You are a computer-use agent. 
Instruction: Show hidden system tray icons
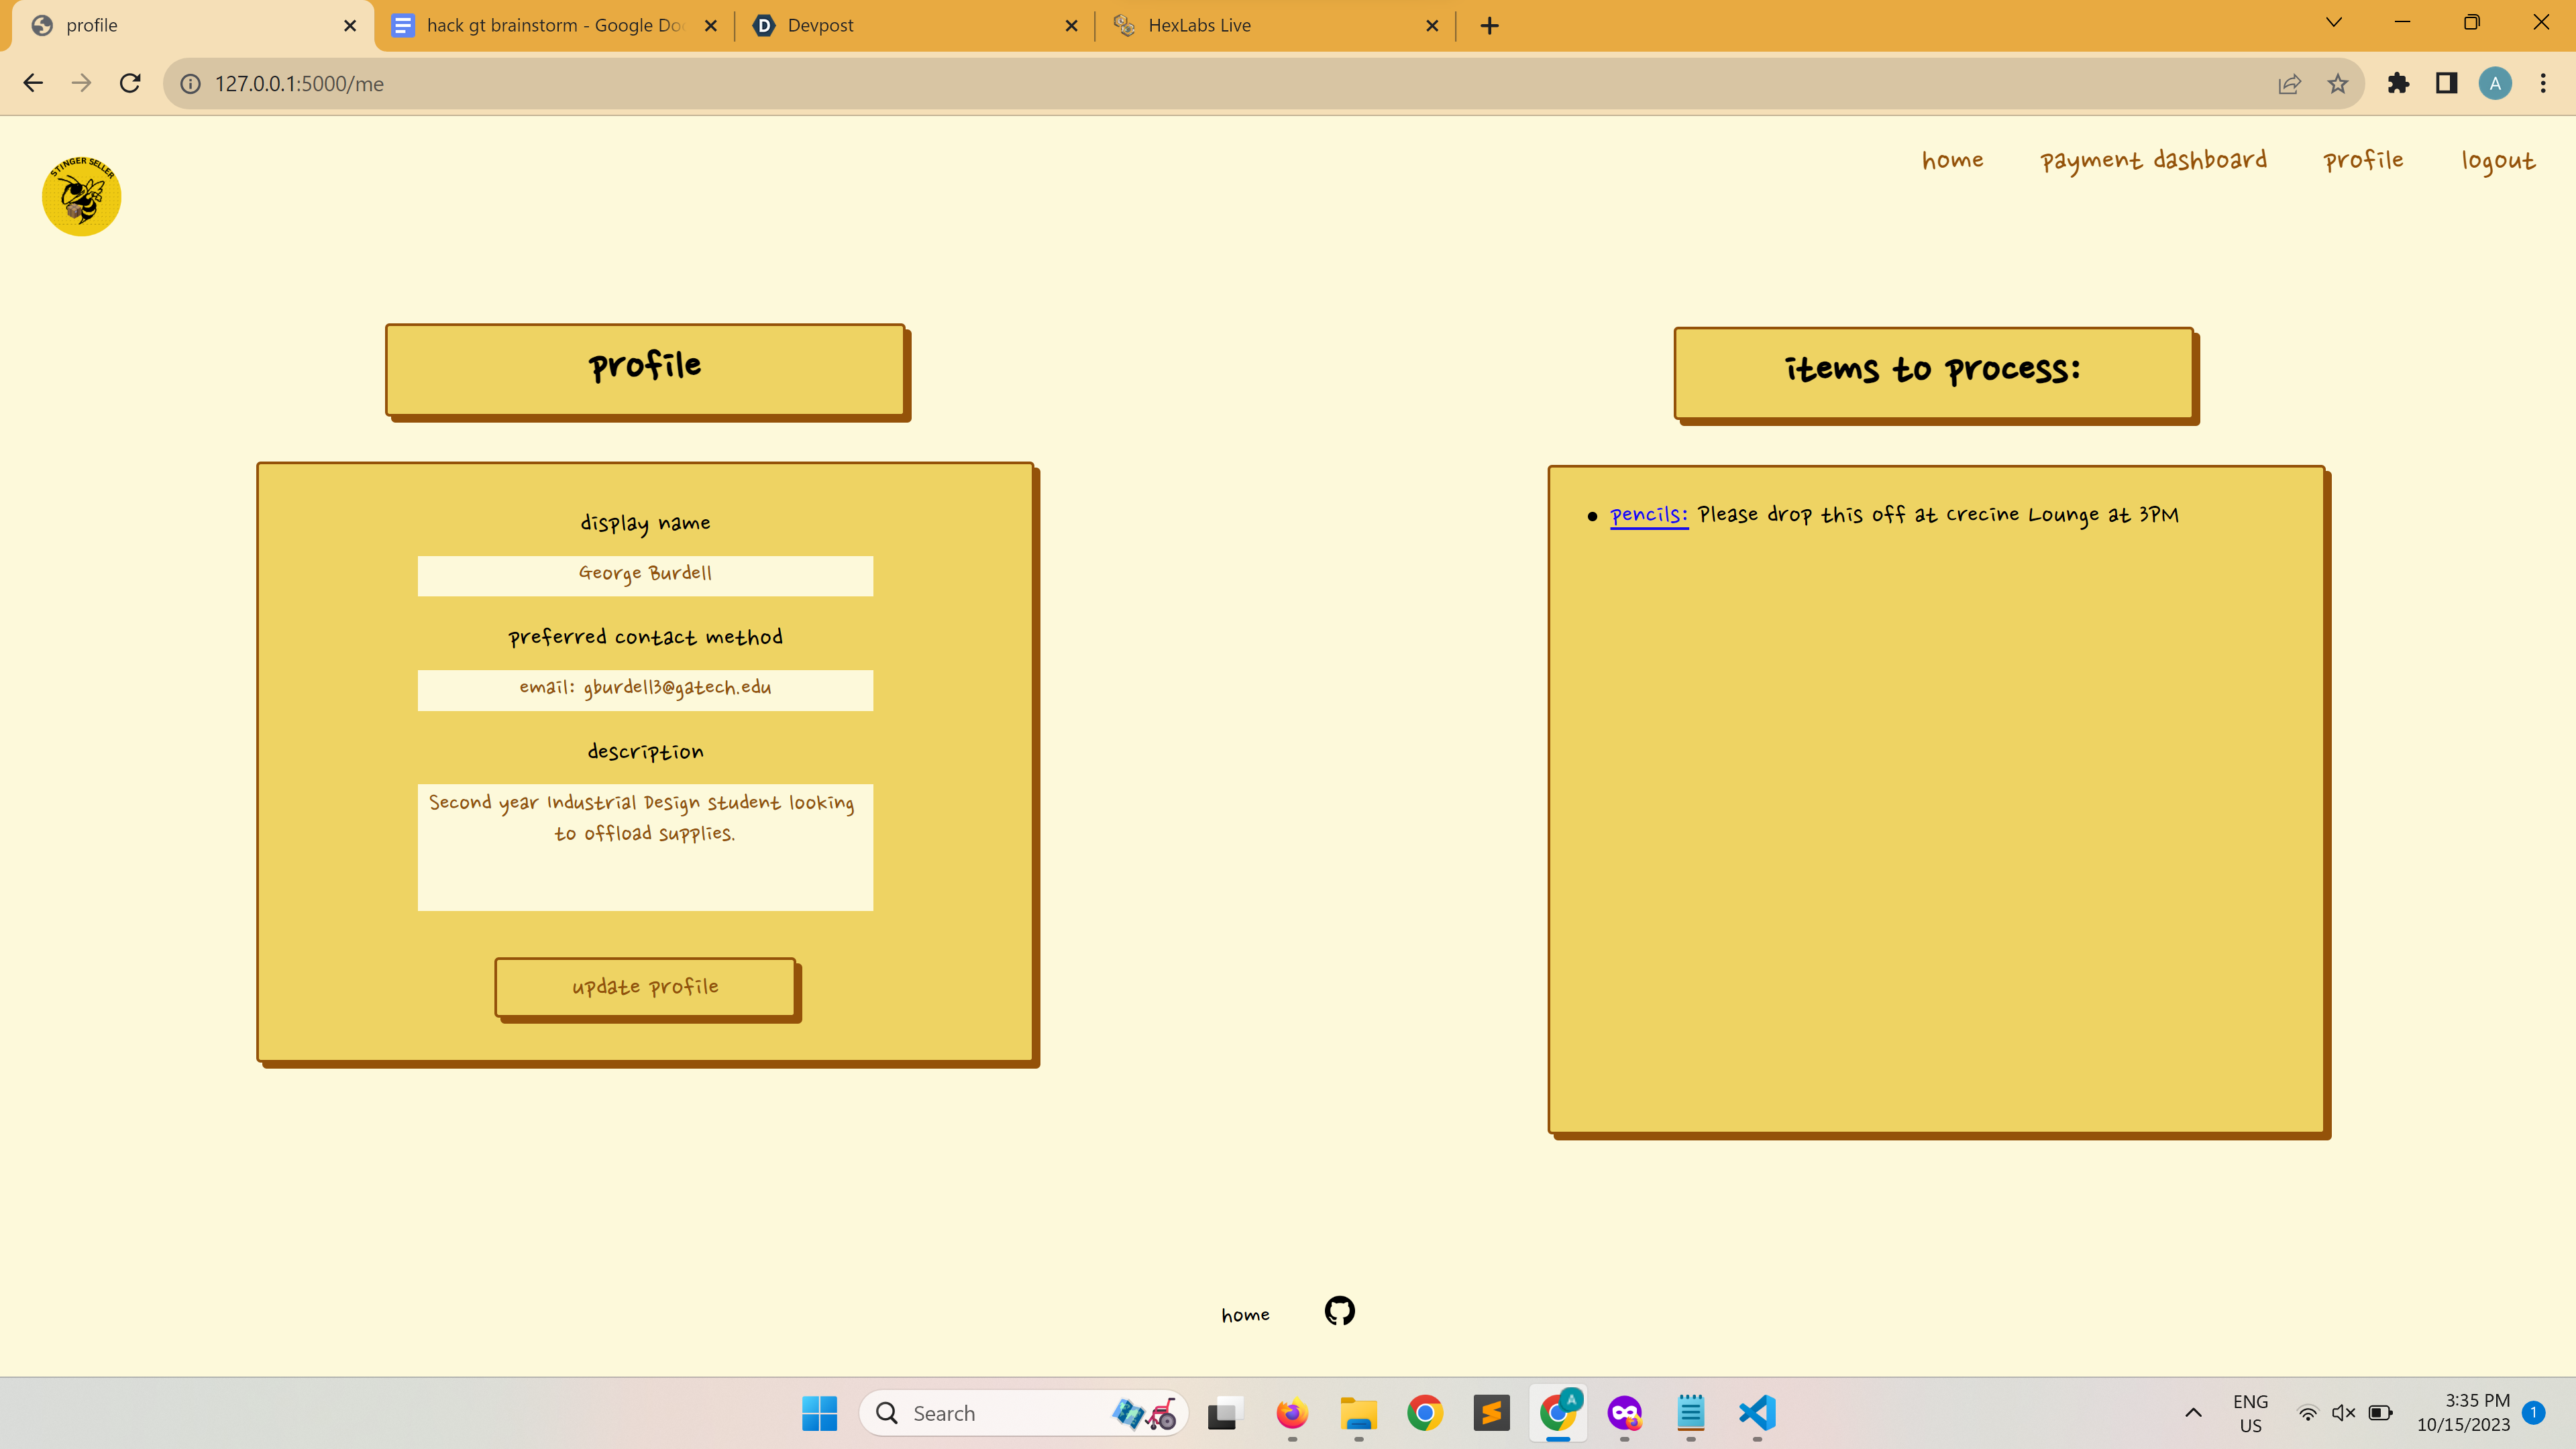pyautogui.click(x=2193, y=1413)
